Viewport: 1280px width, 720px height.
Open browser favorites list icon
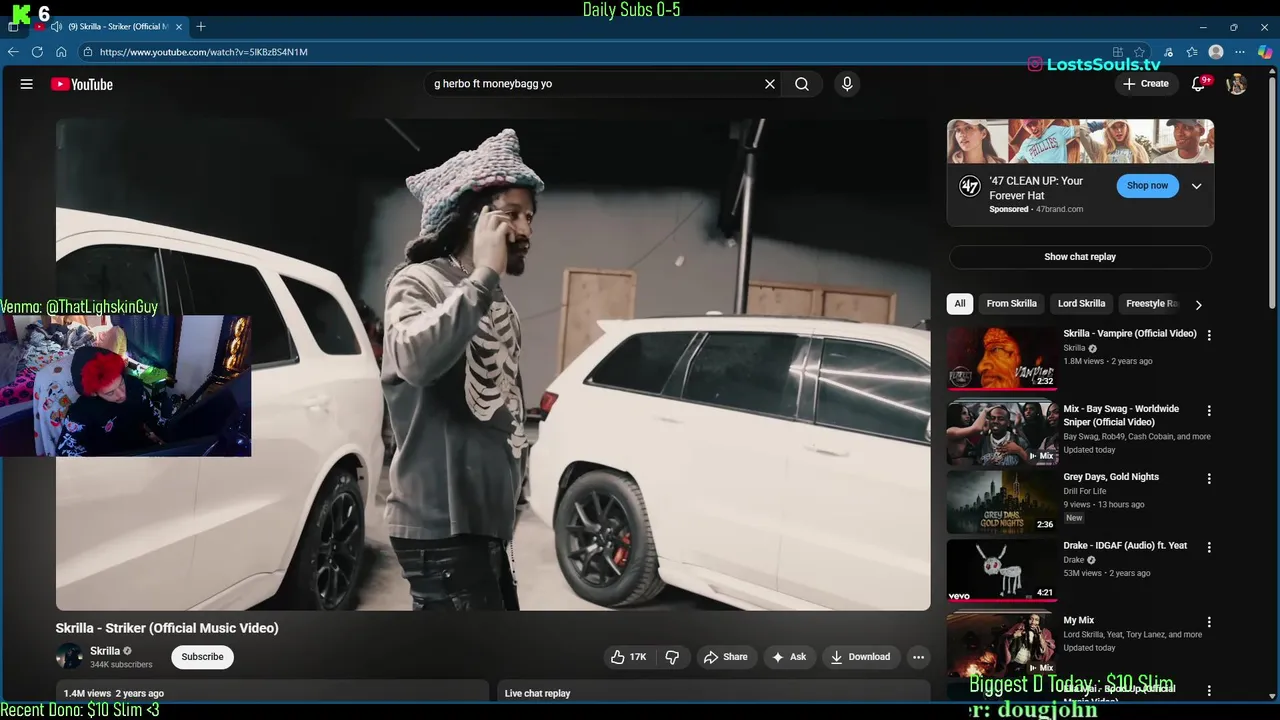(x=1191, y=52)
